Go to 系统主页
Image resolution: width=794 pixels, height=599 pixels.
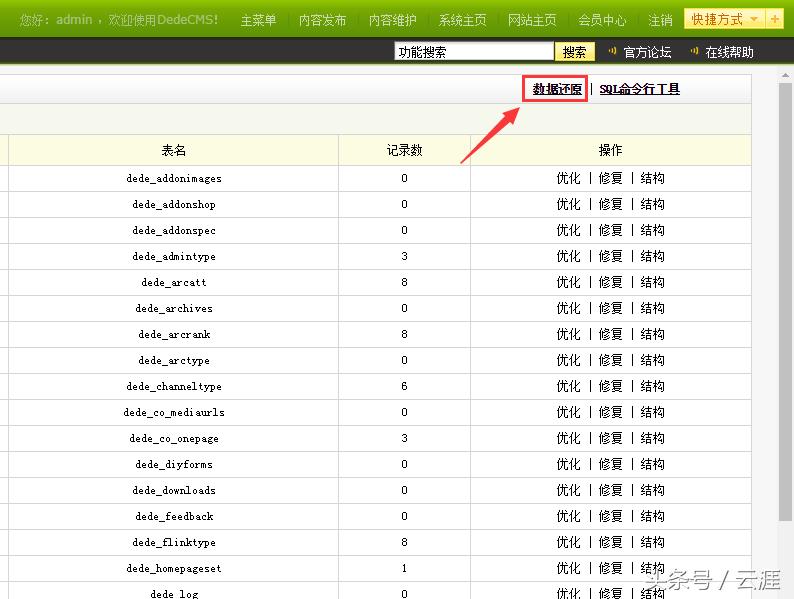point(462,20)
